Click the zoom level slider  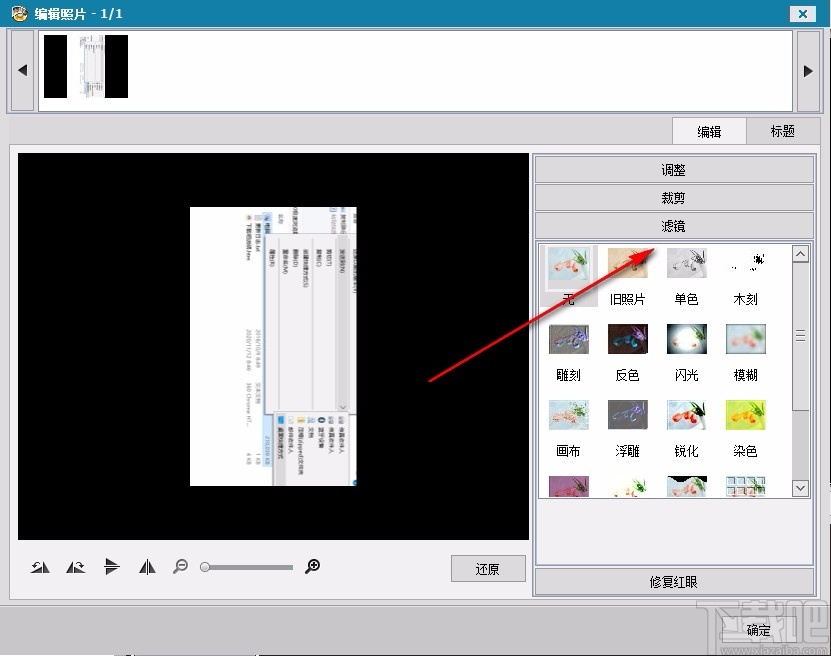(246, 566)
